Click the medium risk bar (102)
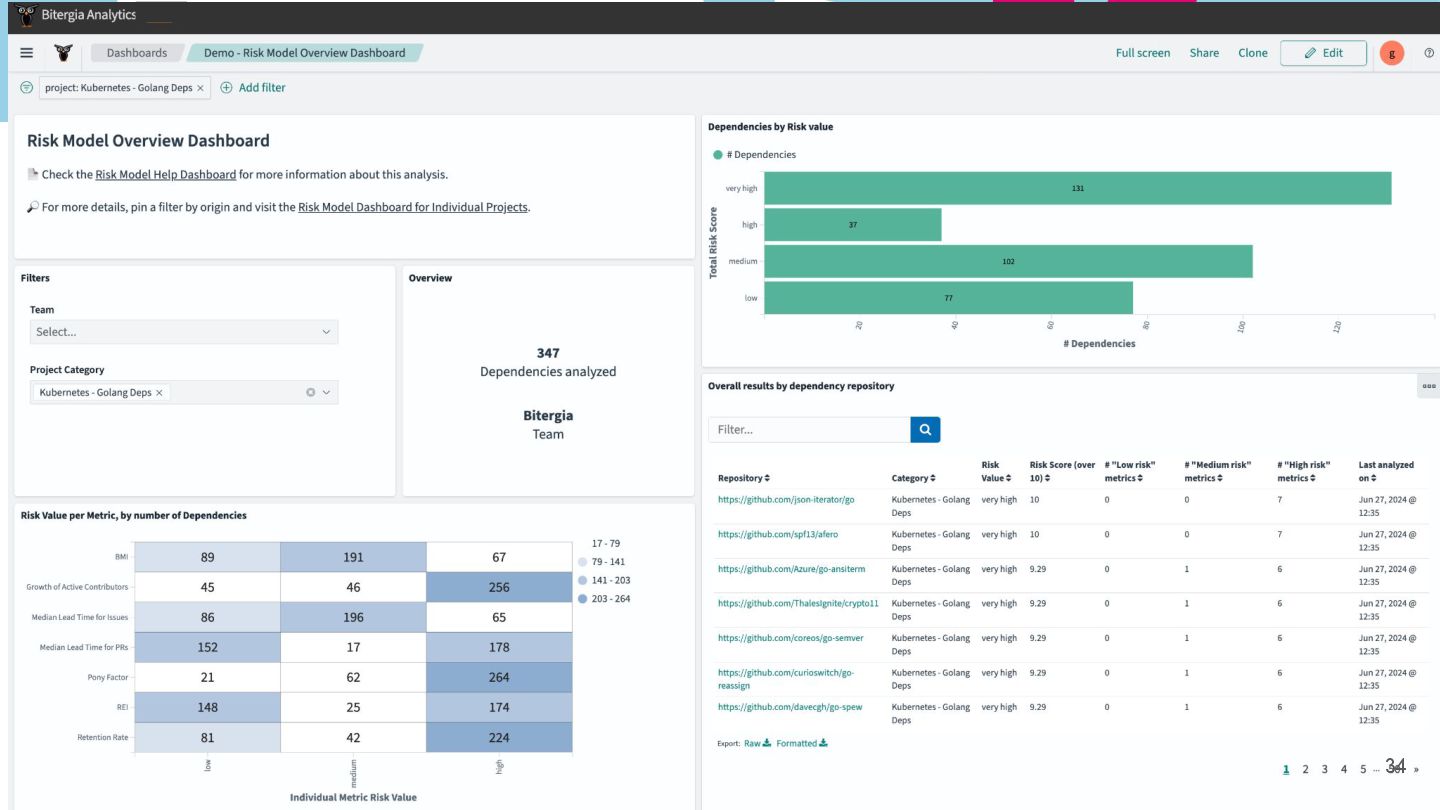 (x=1008, y=261)
